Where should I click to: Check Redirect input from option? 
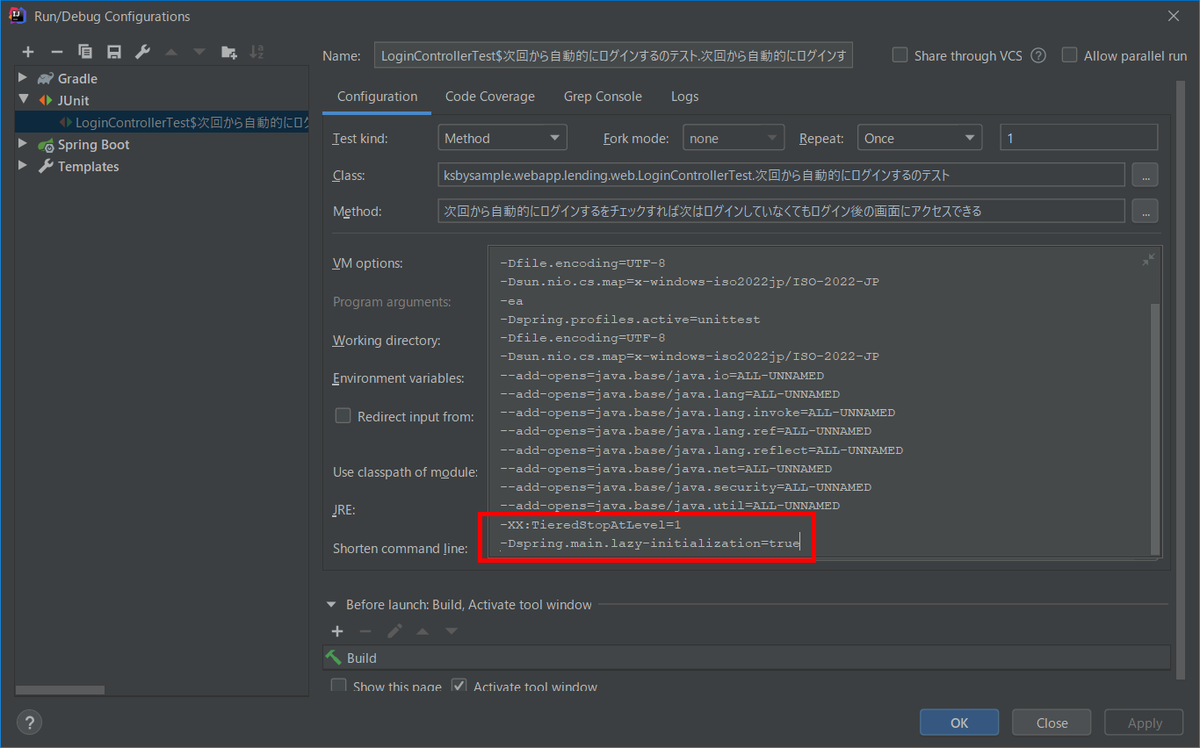[344, 416]
